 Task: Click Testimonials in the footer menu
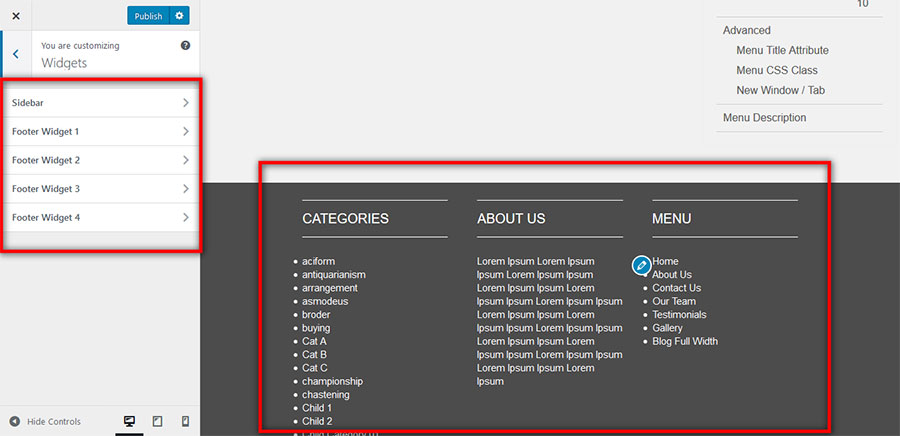tap(679, 315)
